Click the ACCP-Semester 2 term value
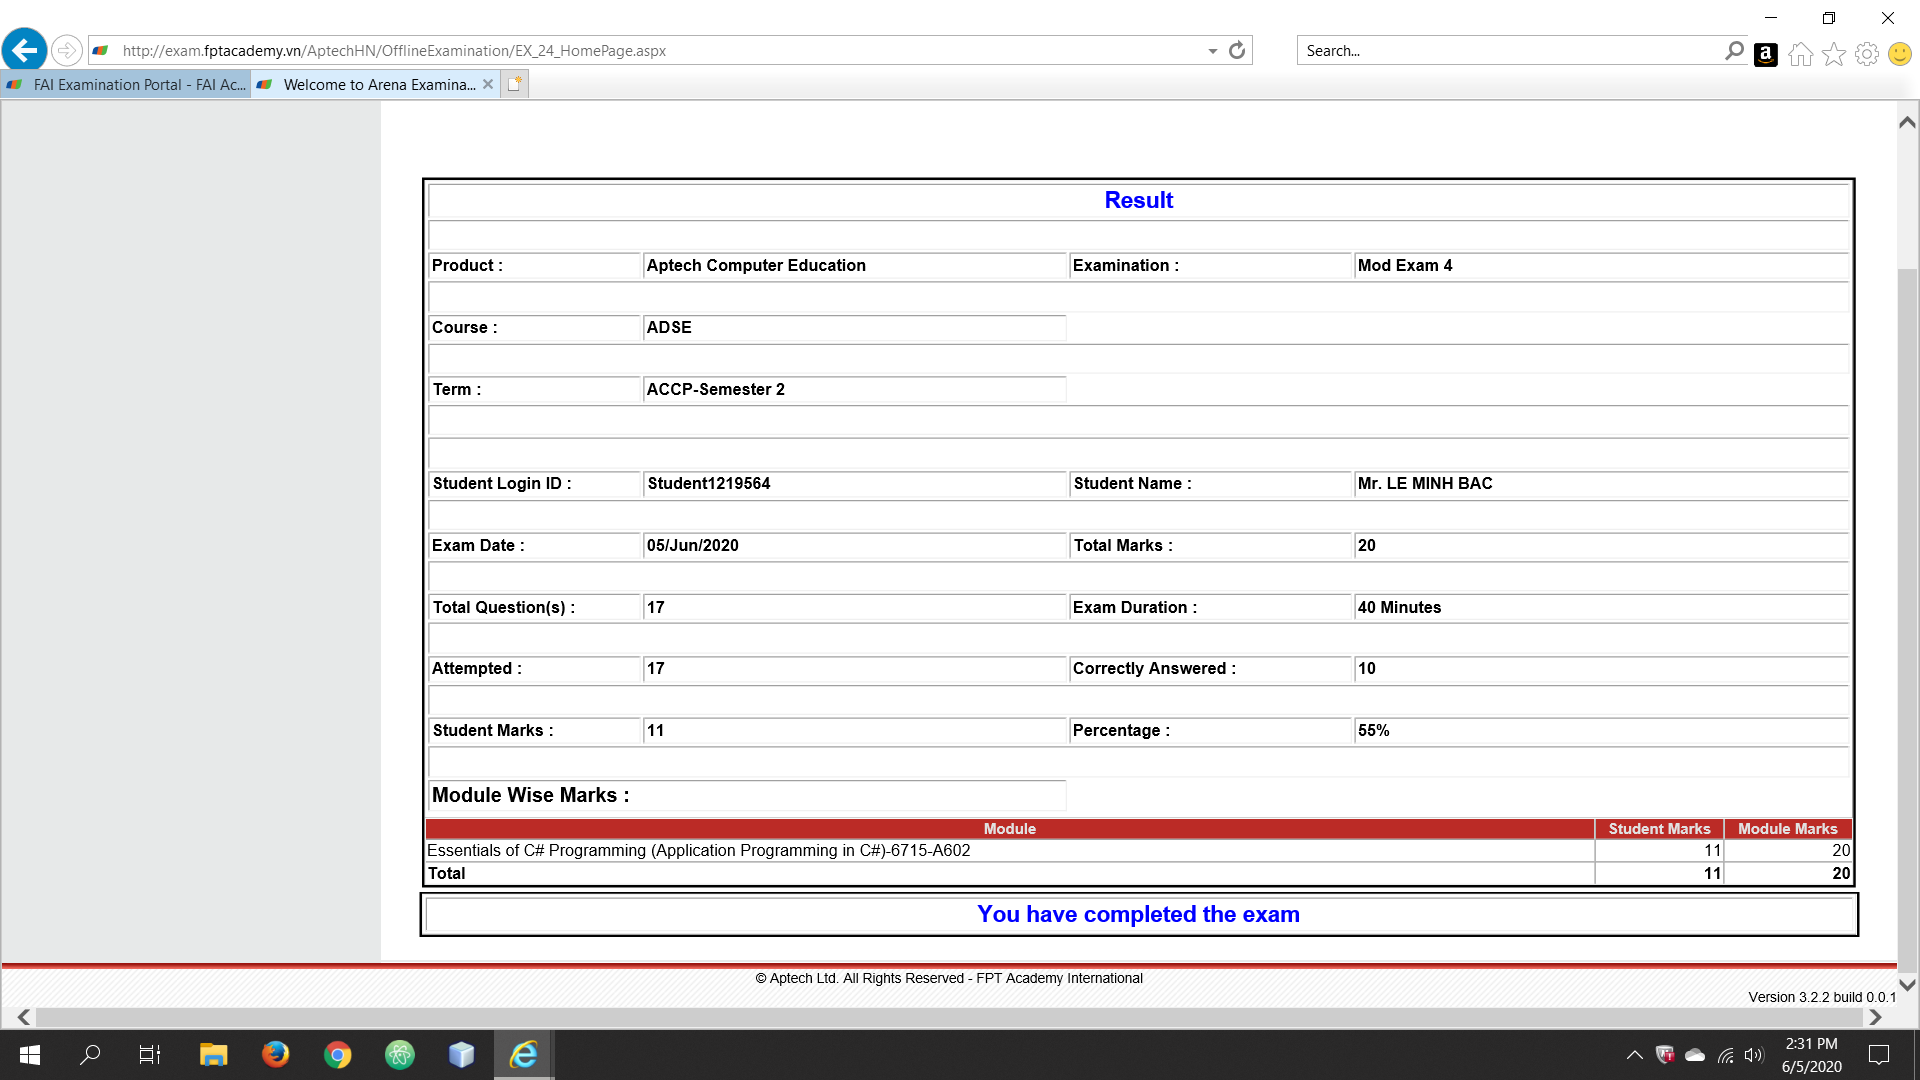1920x1080 pixels. tap(716, 389)
